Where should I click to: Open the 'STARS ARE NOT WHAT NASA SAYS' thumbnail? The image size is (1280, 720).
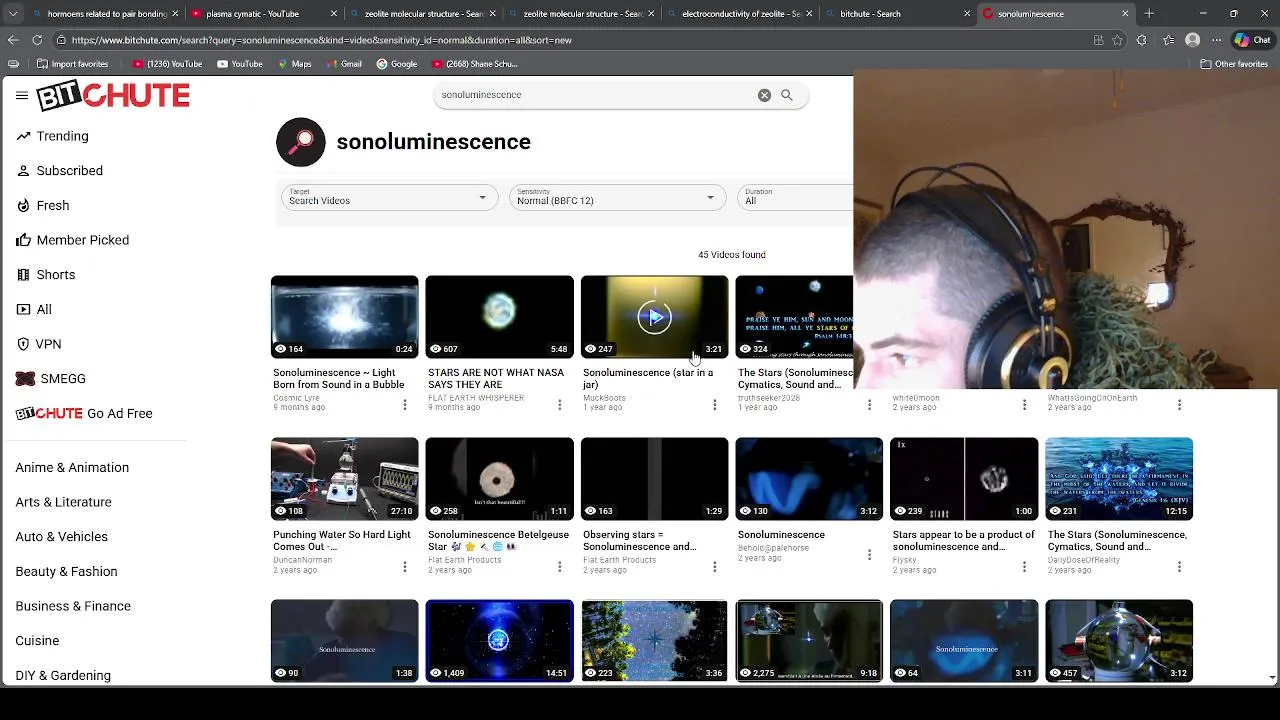[500, 317]
